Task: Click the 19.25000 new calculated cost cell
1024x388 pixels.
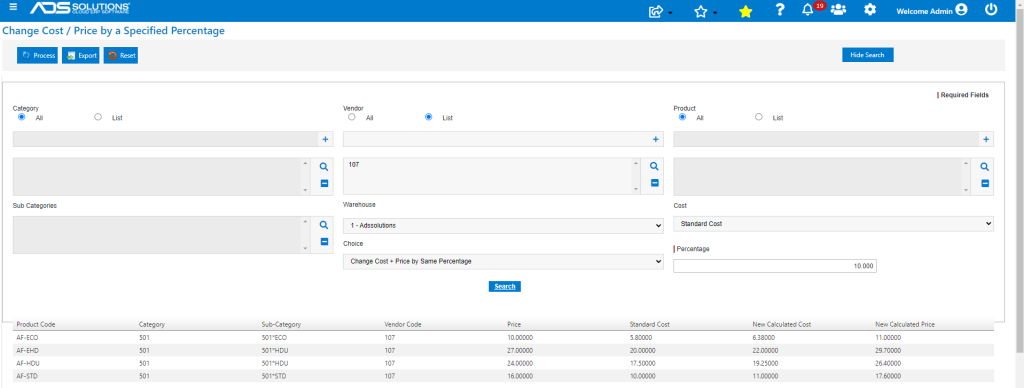Action: [x=765, y=363]
